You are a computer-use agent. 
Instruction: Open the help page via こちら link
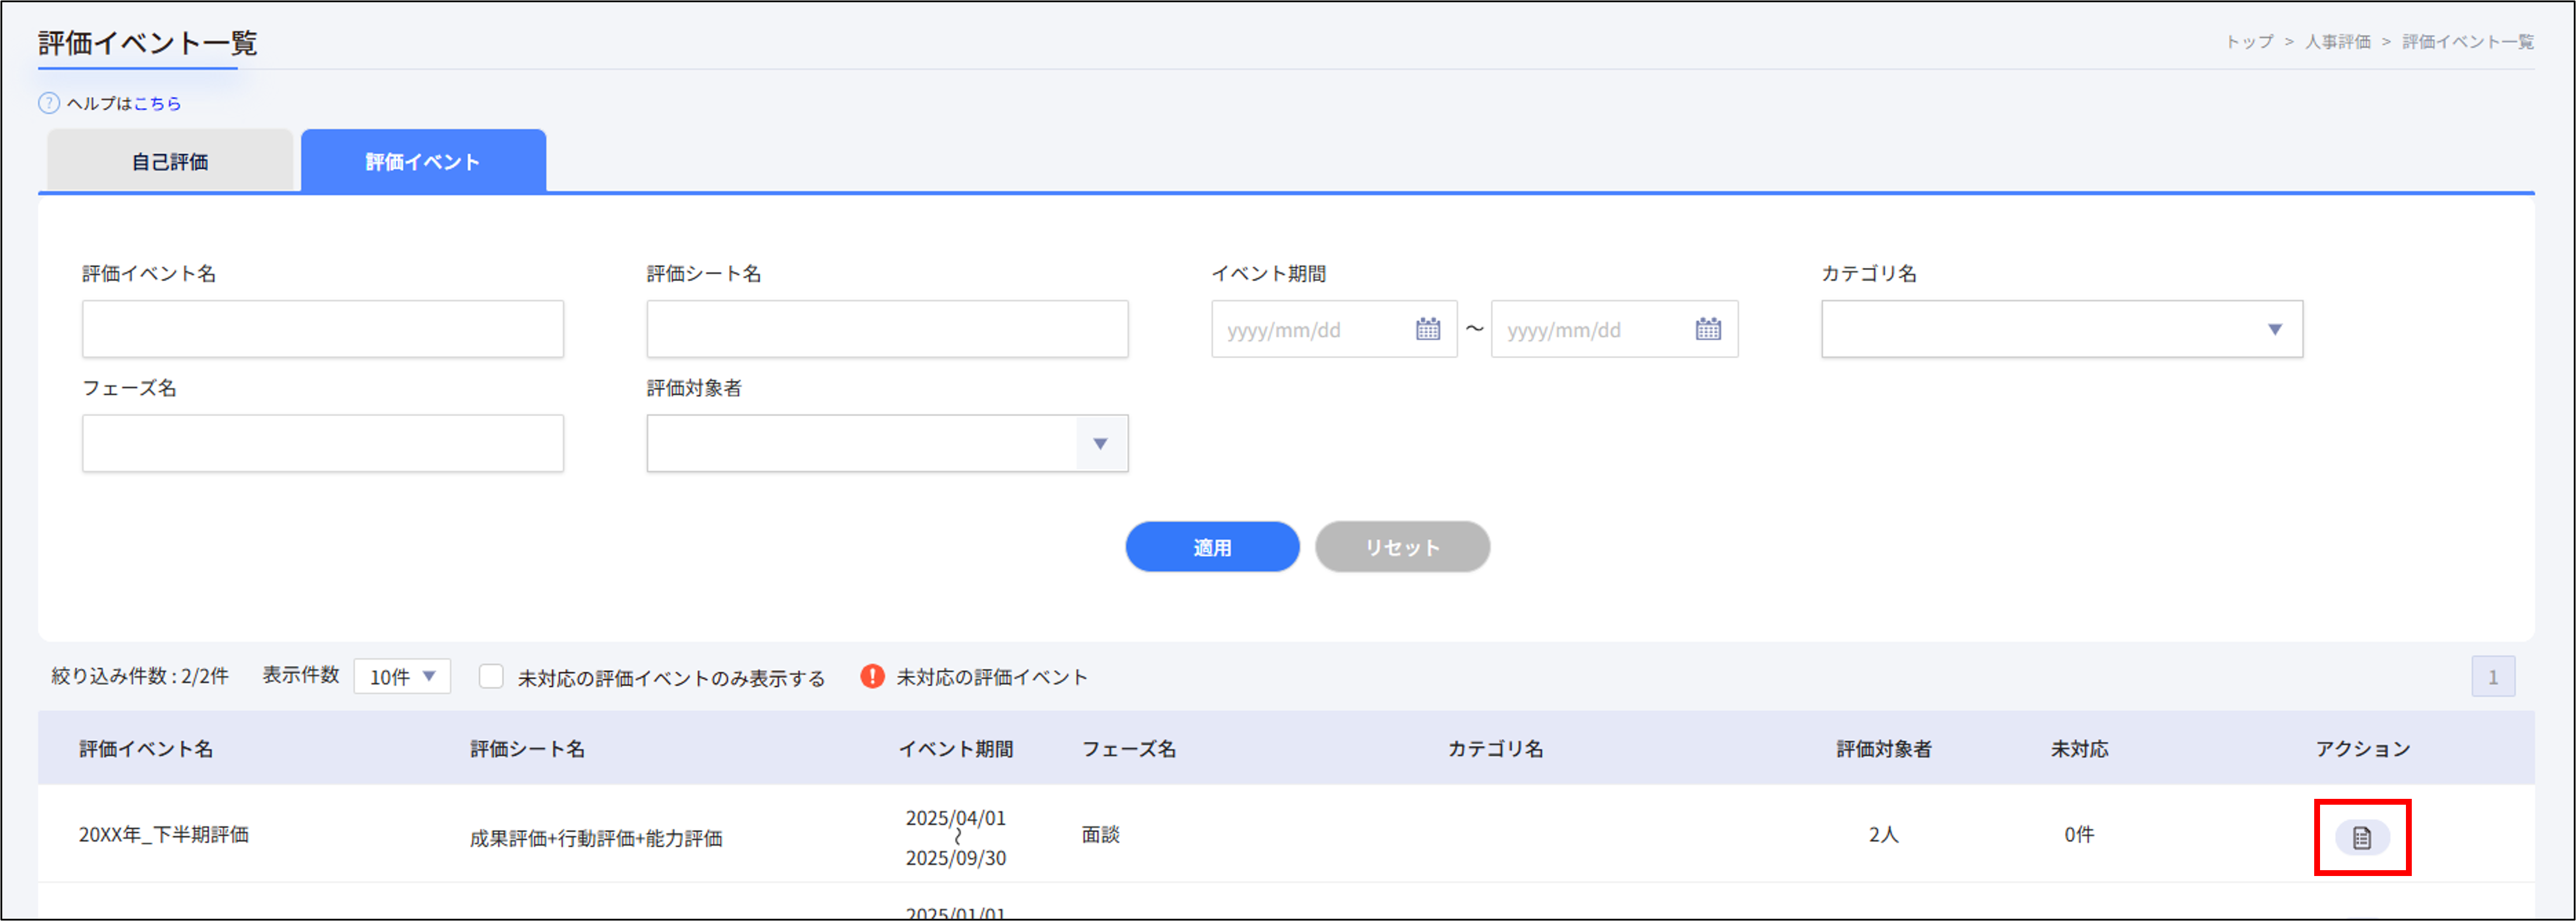[159, 102]
